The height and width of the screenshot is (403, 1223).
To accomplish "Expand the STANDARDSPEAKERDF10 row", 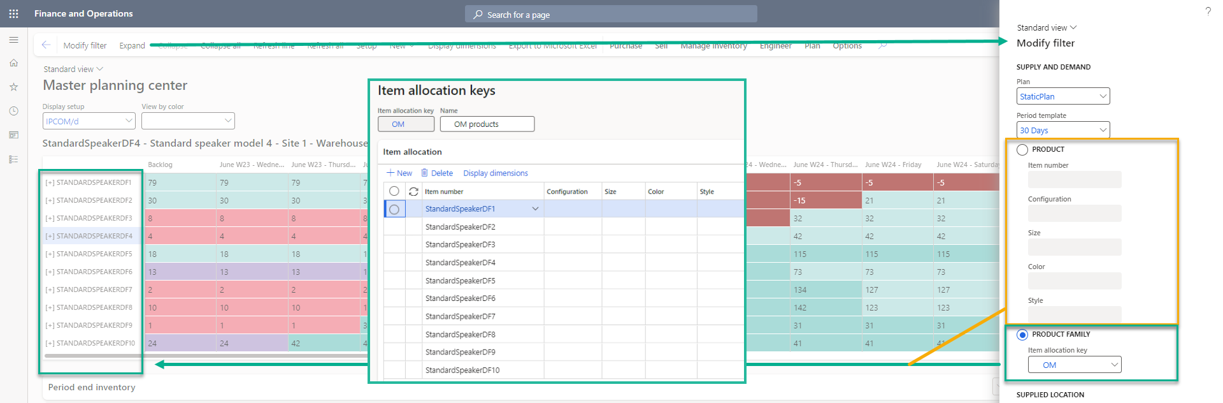I will (x=49, y=343).
